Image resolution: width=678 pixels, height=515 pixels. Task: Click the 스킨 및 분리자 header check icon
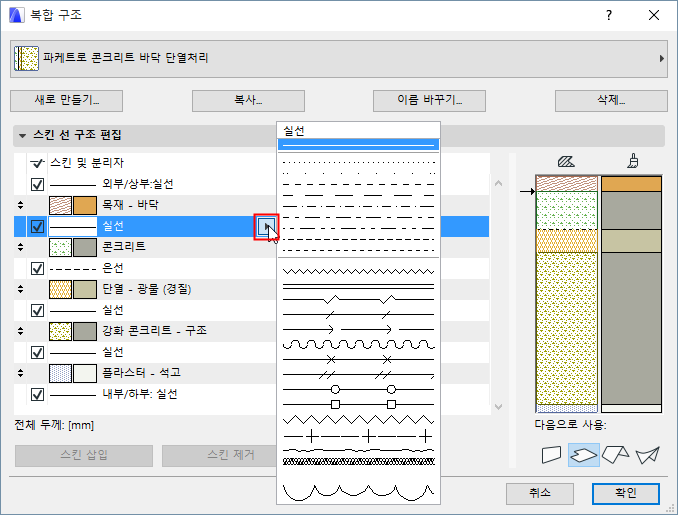click(37, 163)
